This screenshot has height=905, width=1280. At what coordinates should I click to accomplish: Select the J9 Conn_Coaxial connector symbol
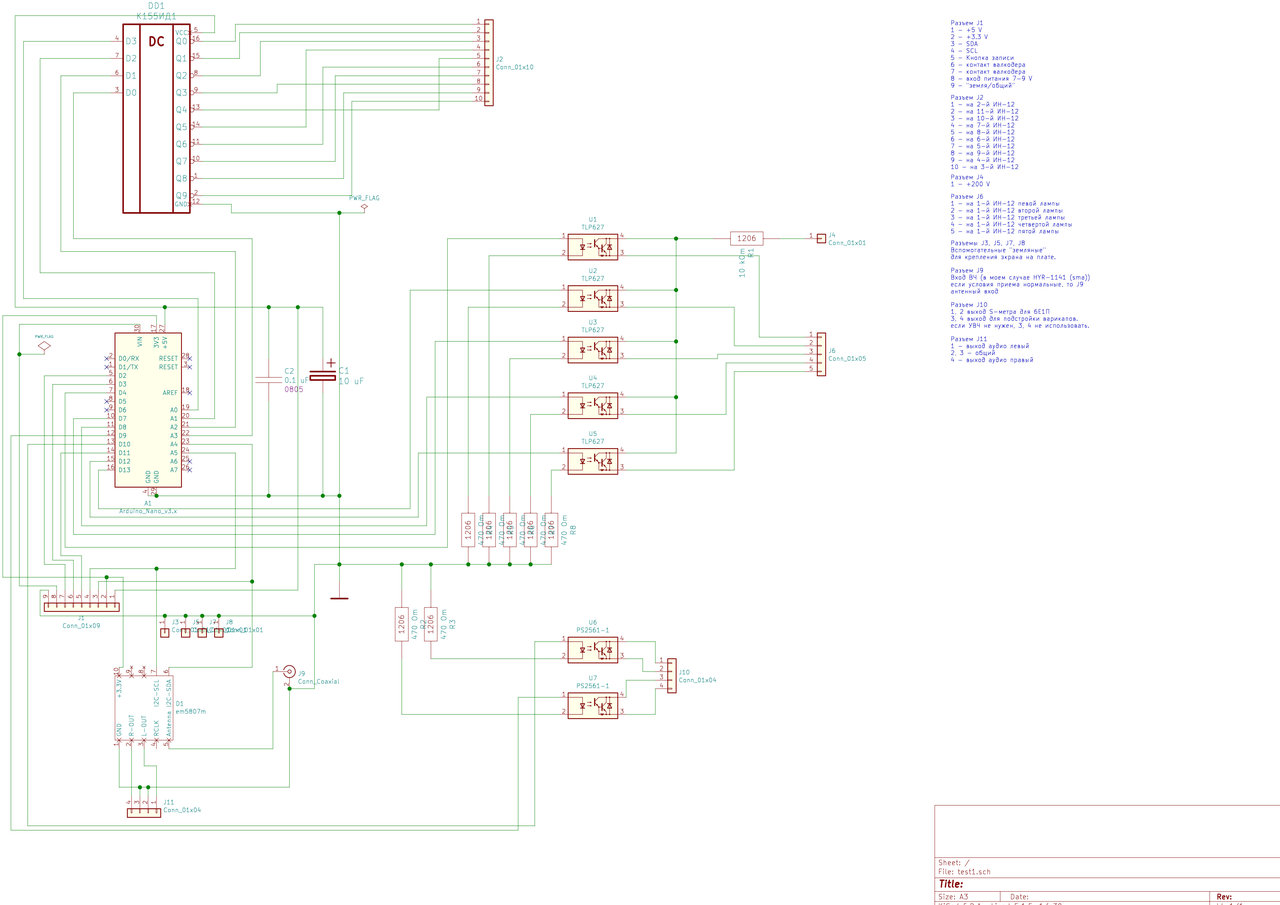point(288,671)
